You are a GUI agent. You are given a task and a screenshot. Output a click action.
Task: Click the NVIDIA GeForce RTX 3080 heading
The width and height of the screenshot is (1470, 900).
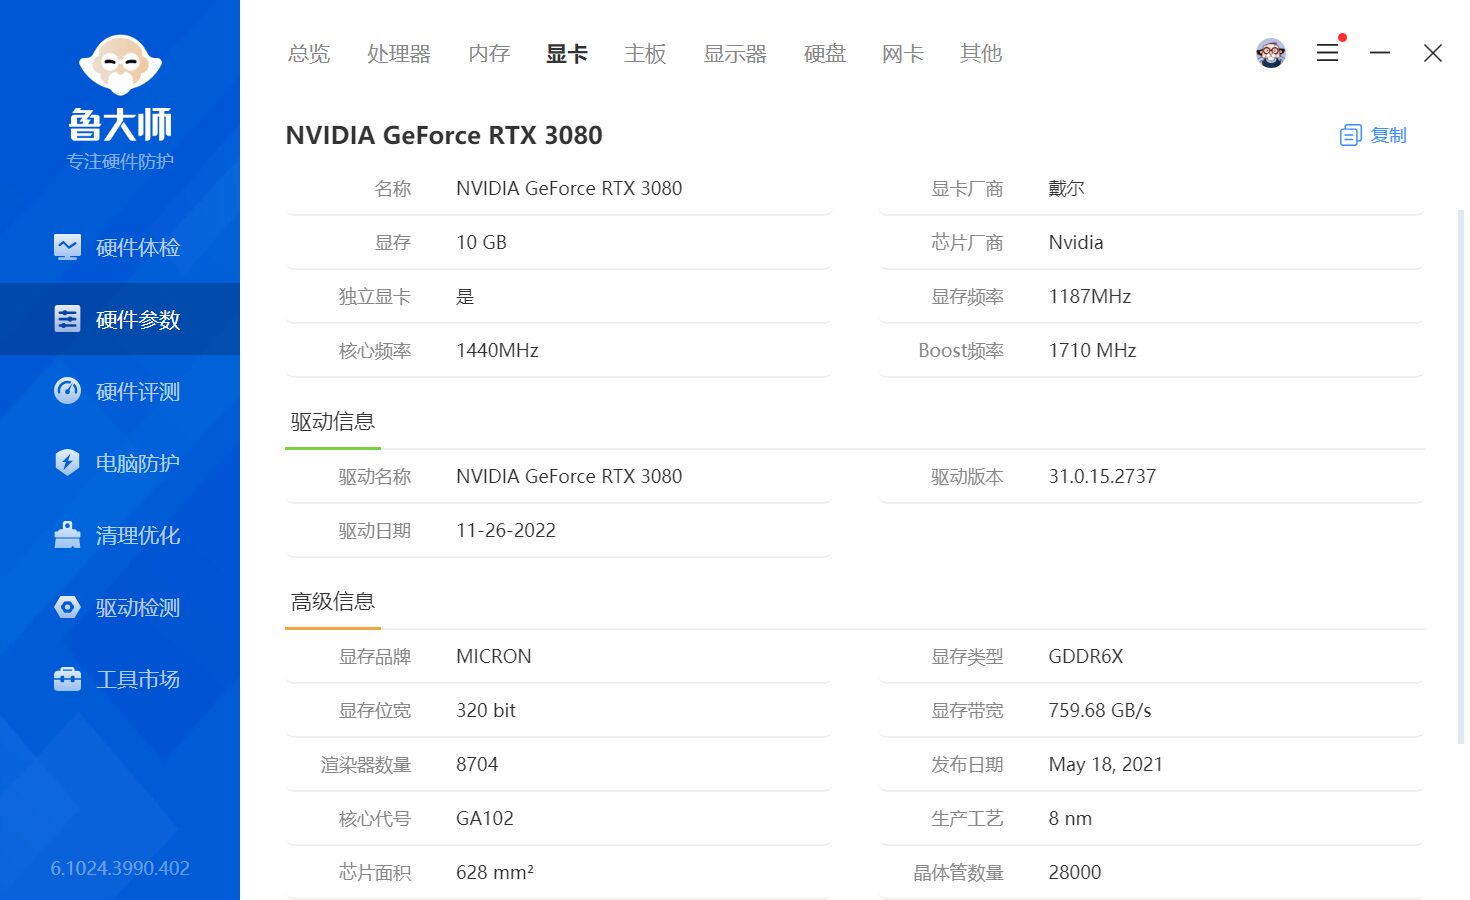[444, 135]
